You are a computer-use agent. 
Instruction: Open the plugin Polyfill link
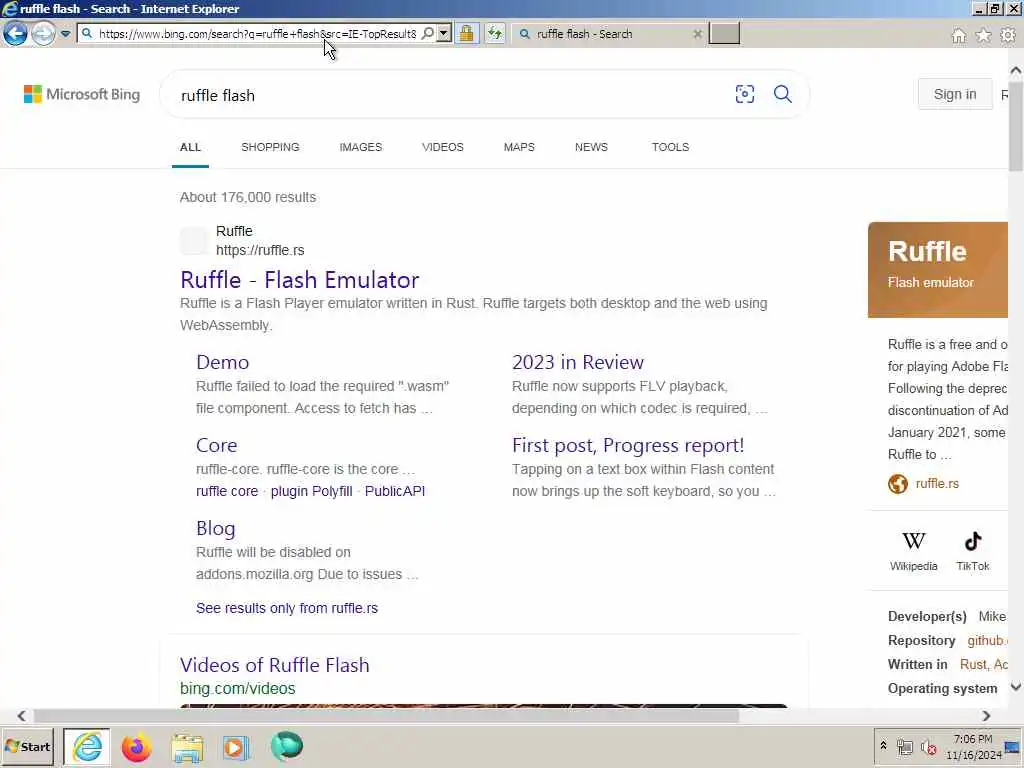[x=312, y=491]
